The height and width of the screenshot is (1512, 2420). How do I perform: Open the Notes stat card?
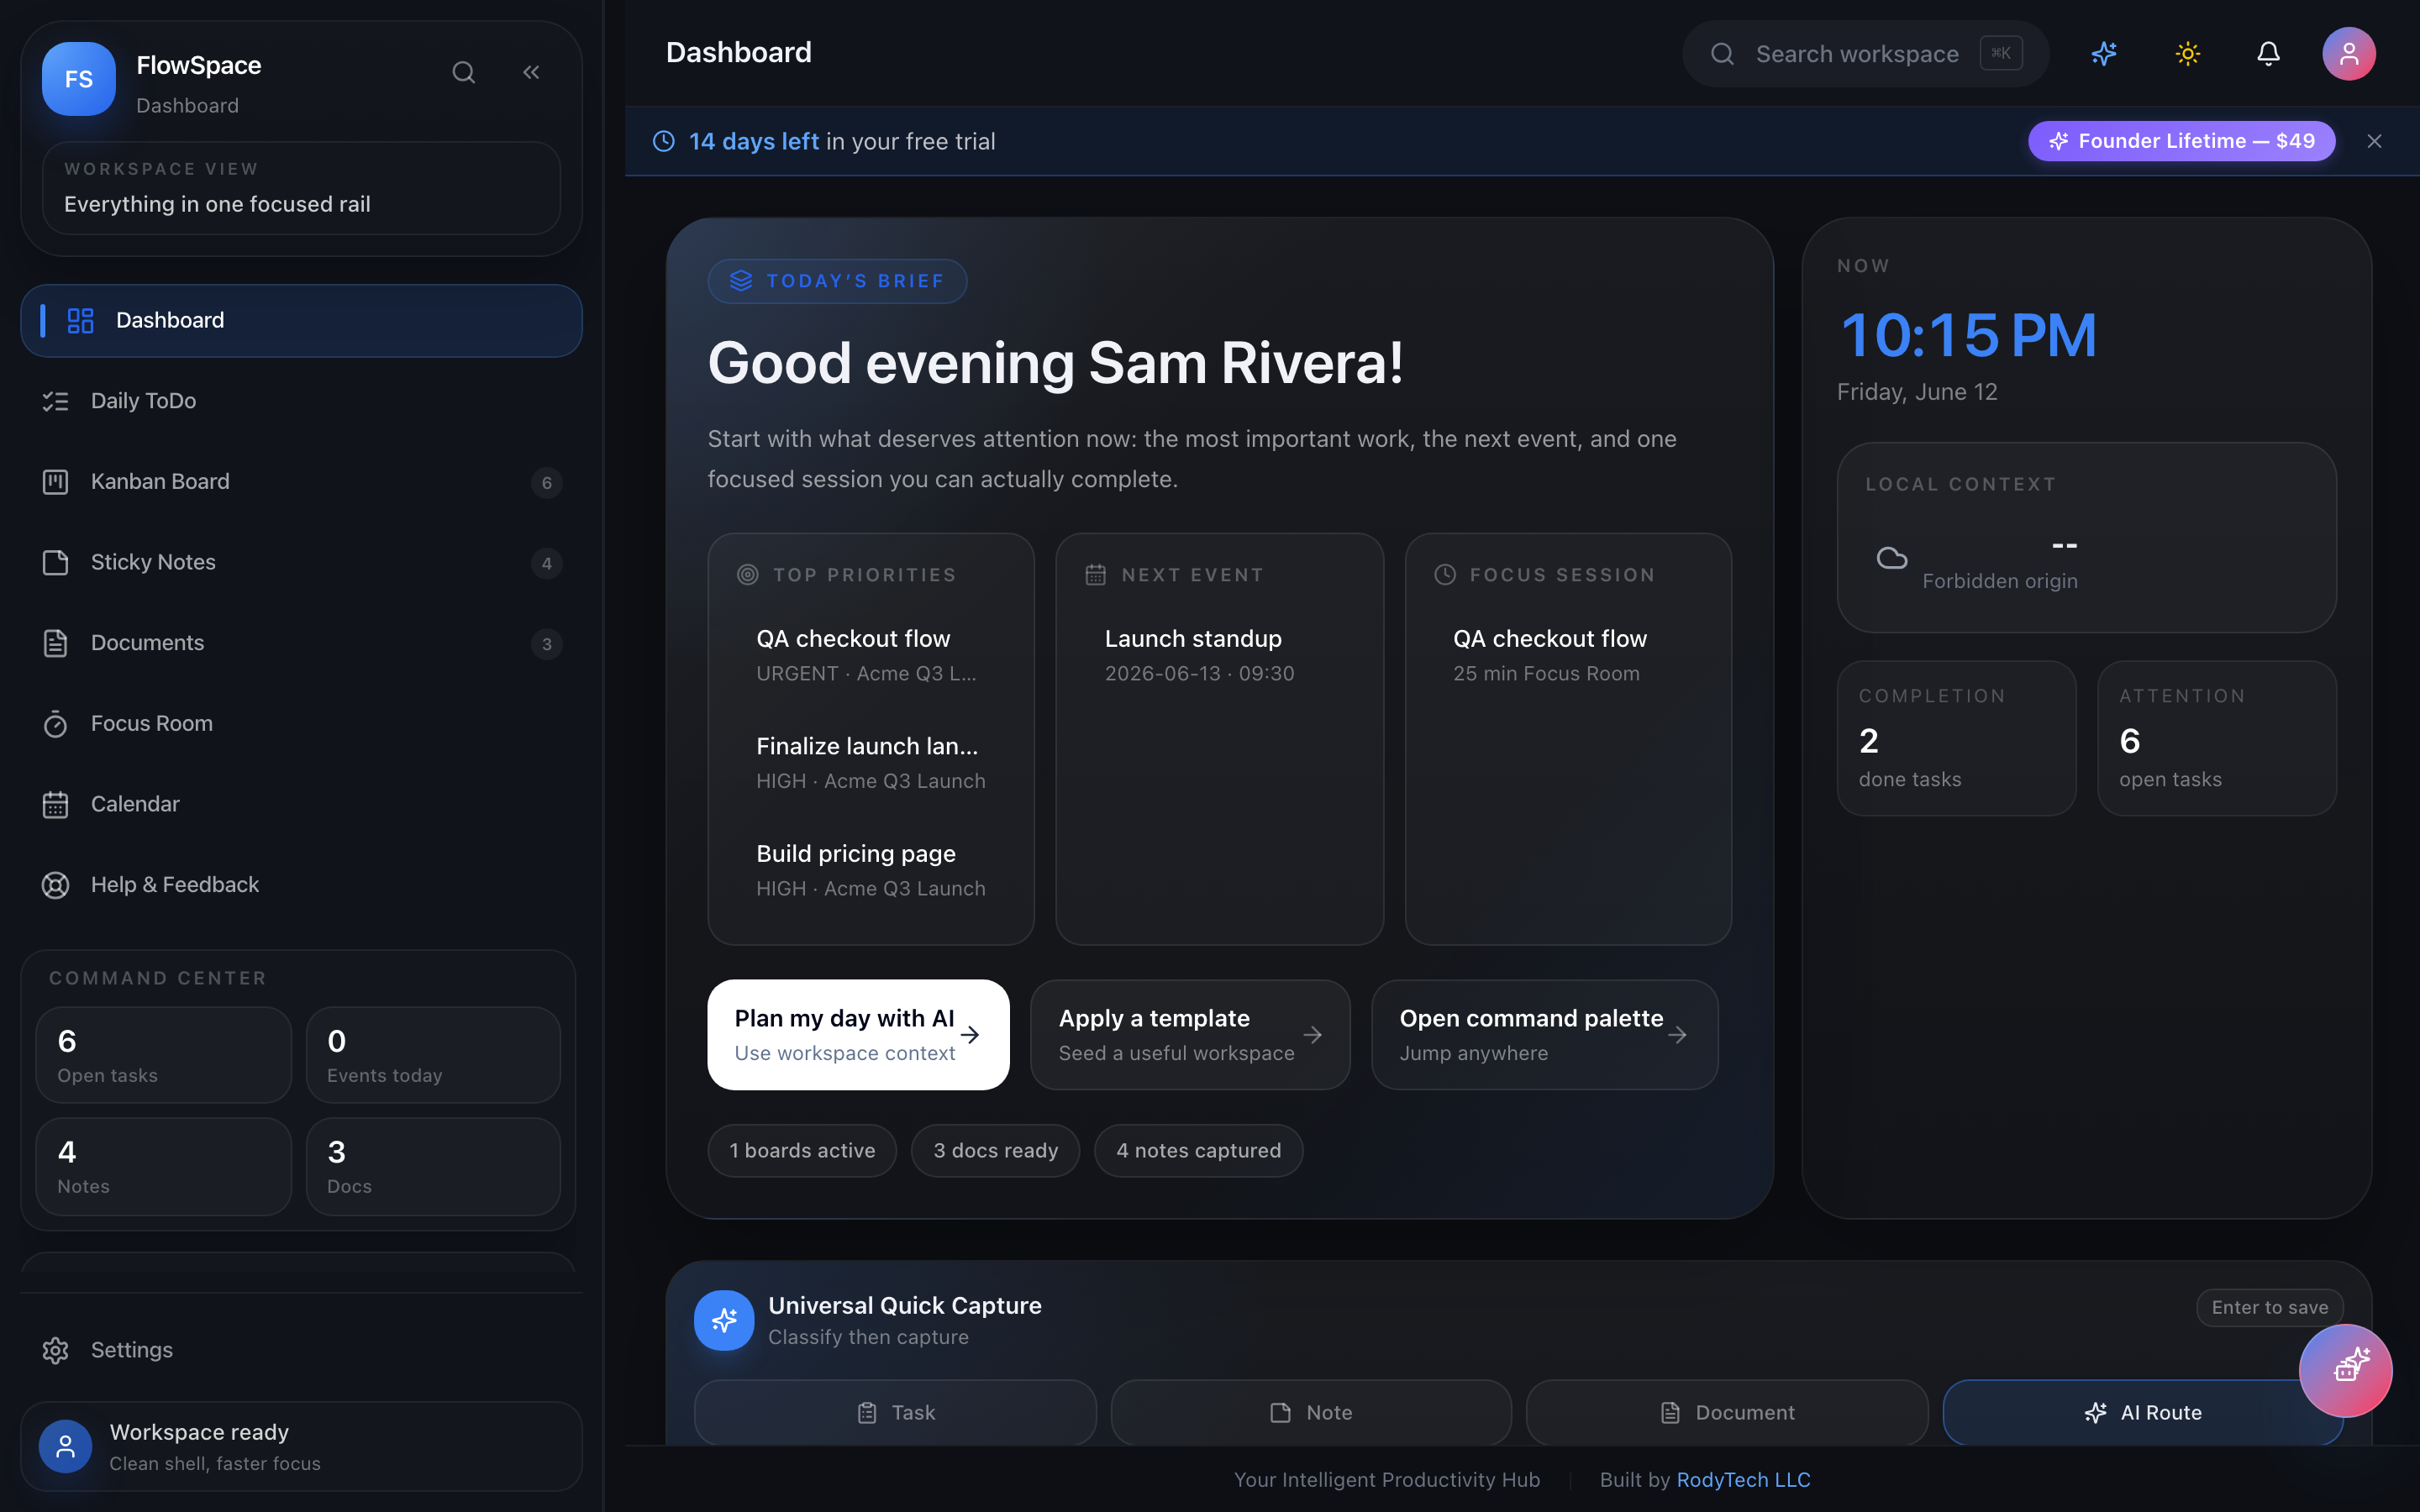(164, 1166)
